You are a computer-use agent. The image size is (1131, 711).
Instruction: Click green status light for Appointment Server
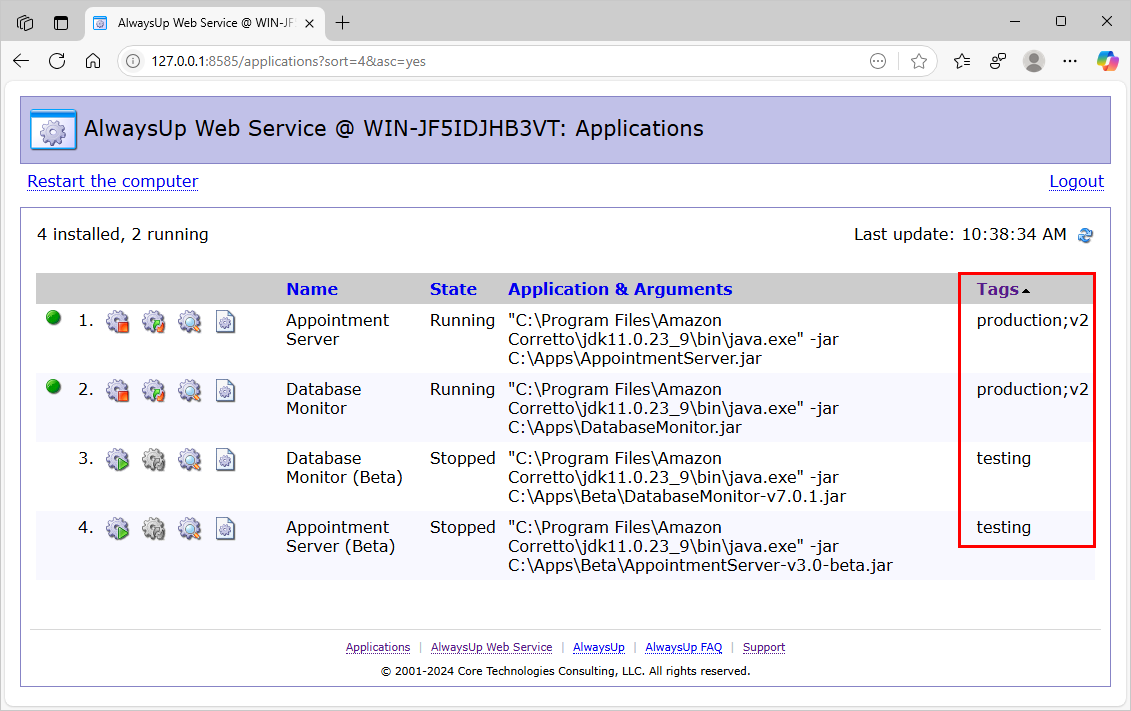(53, 317)
